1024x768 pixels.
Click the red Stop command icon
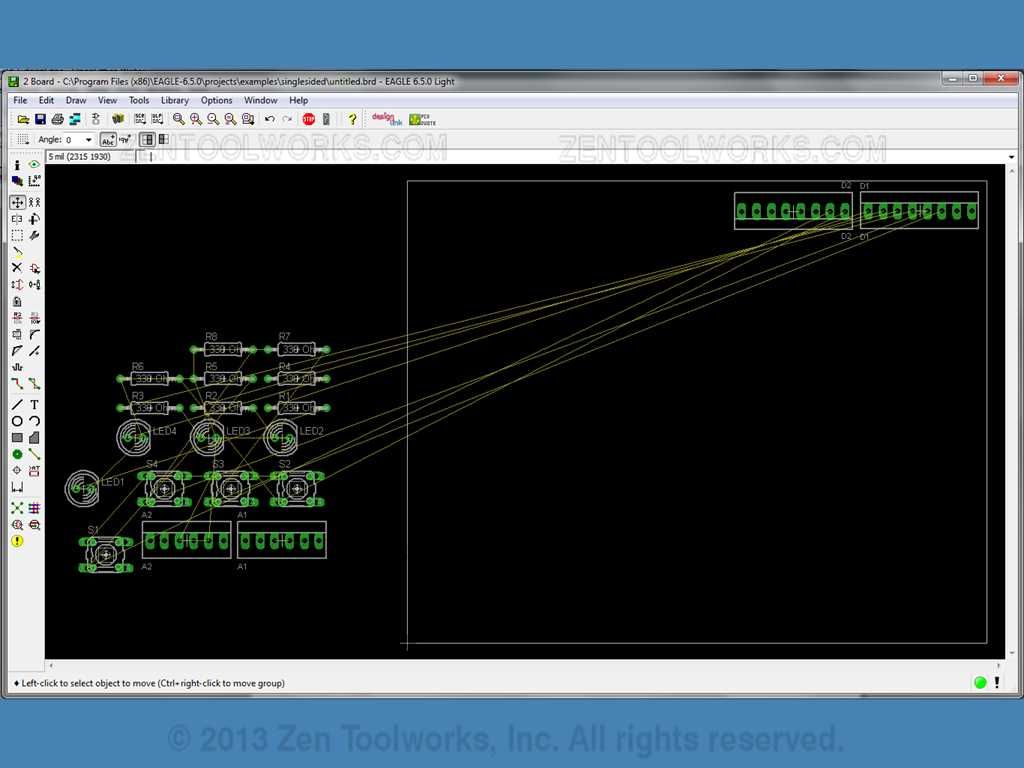(309, 119)
